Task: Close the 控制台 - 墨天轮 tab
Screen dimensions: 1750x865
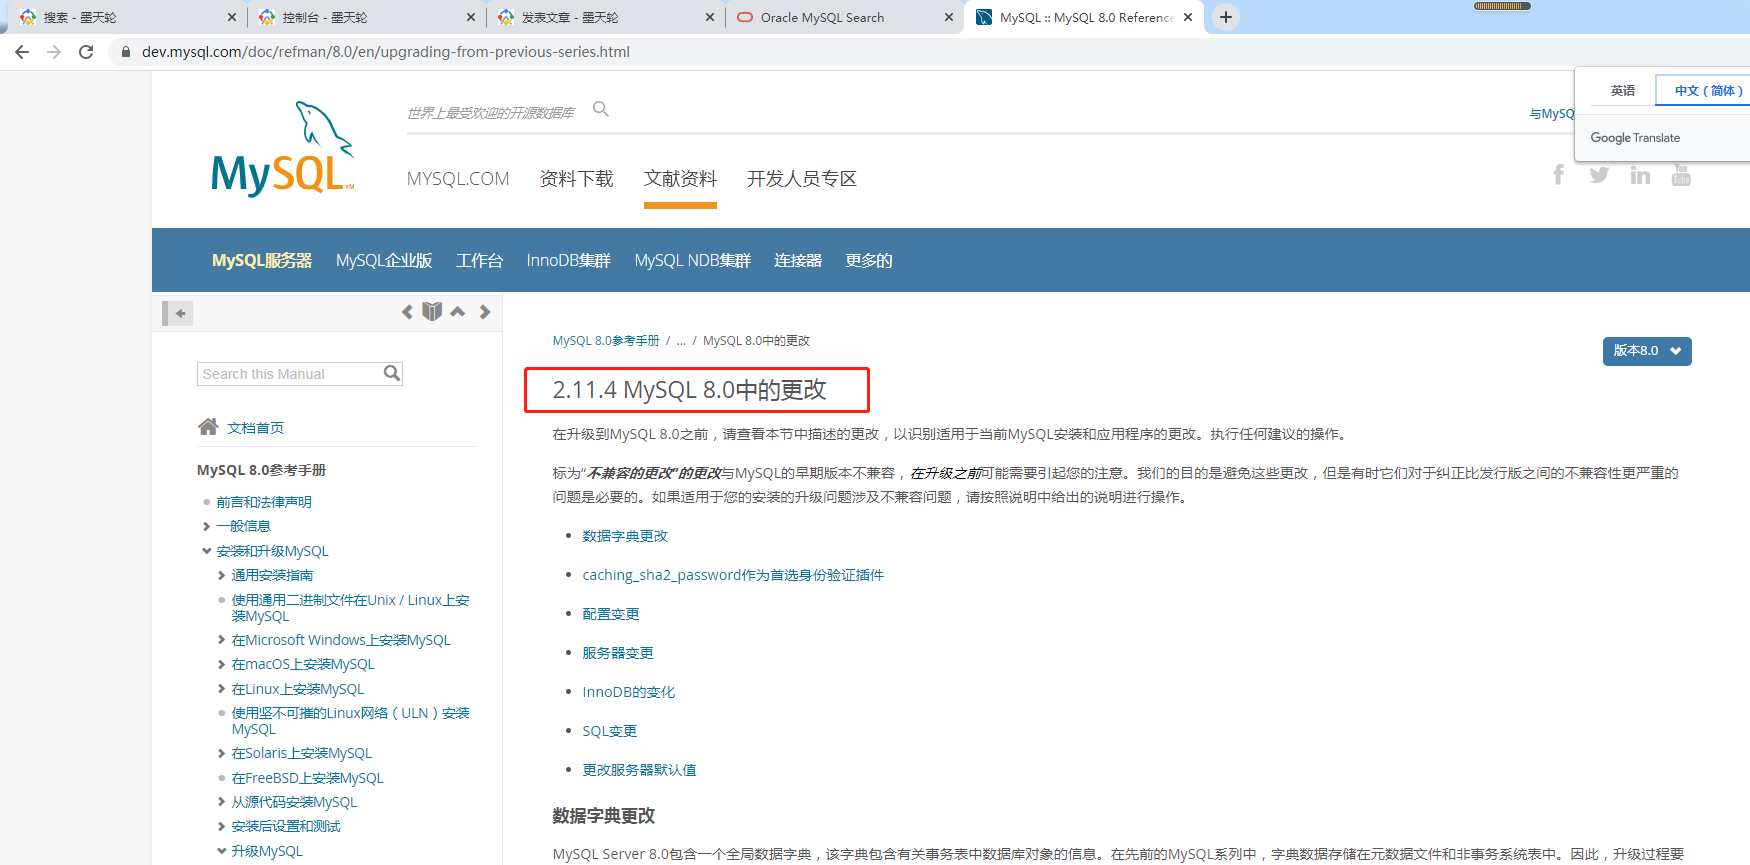Action: coord(471,17)
